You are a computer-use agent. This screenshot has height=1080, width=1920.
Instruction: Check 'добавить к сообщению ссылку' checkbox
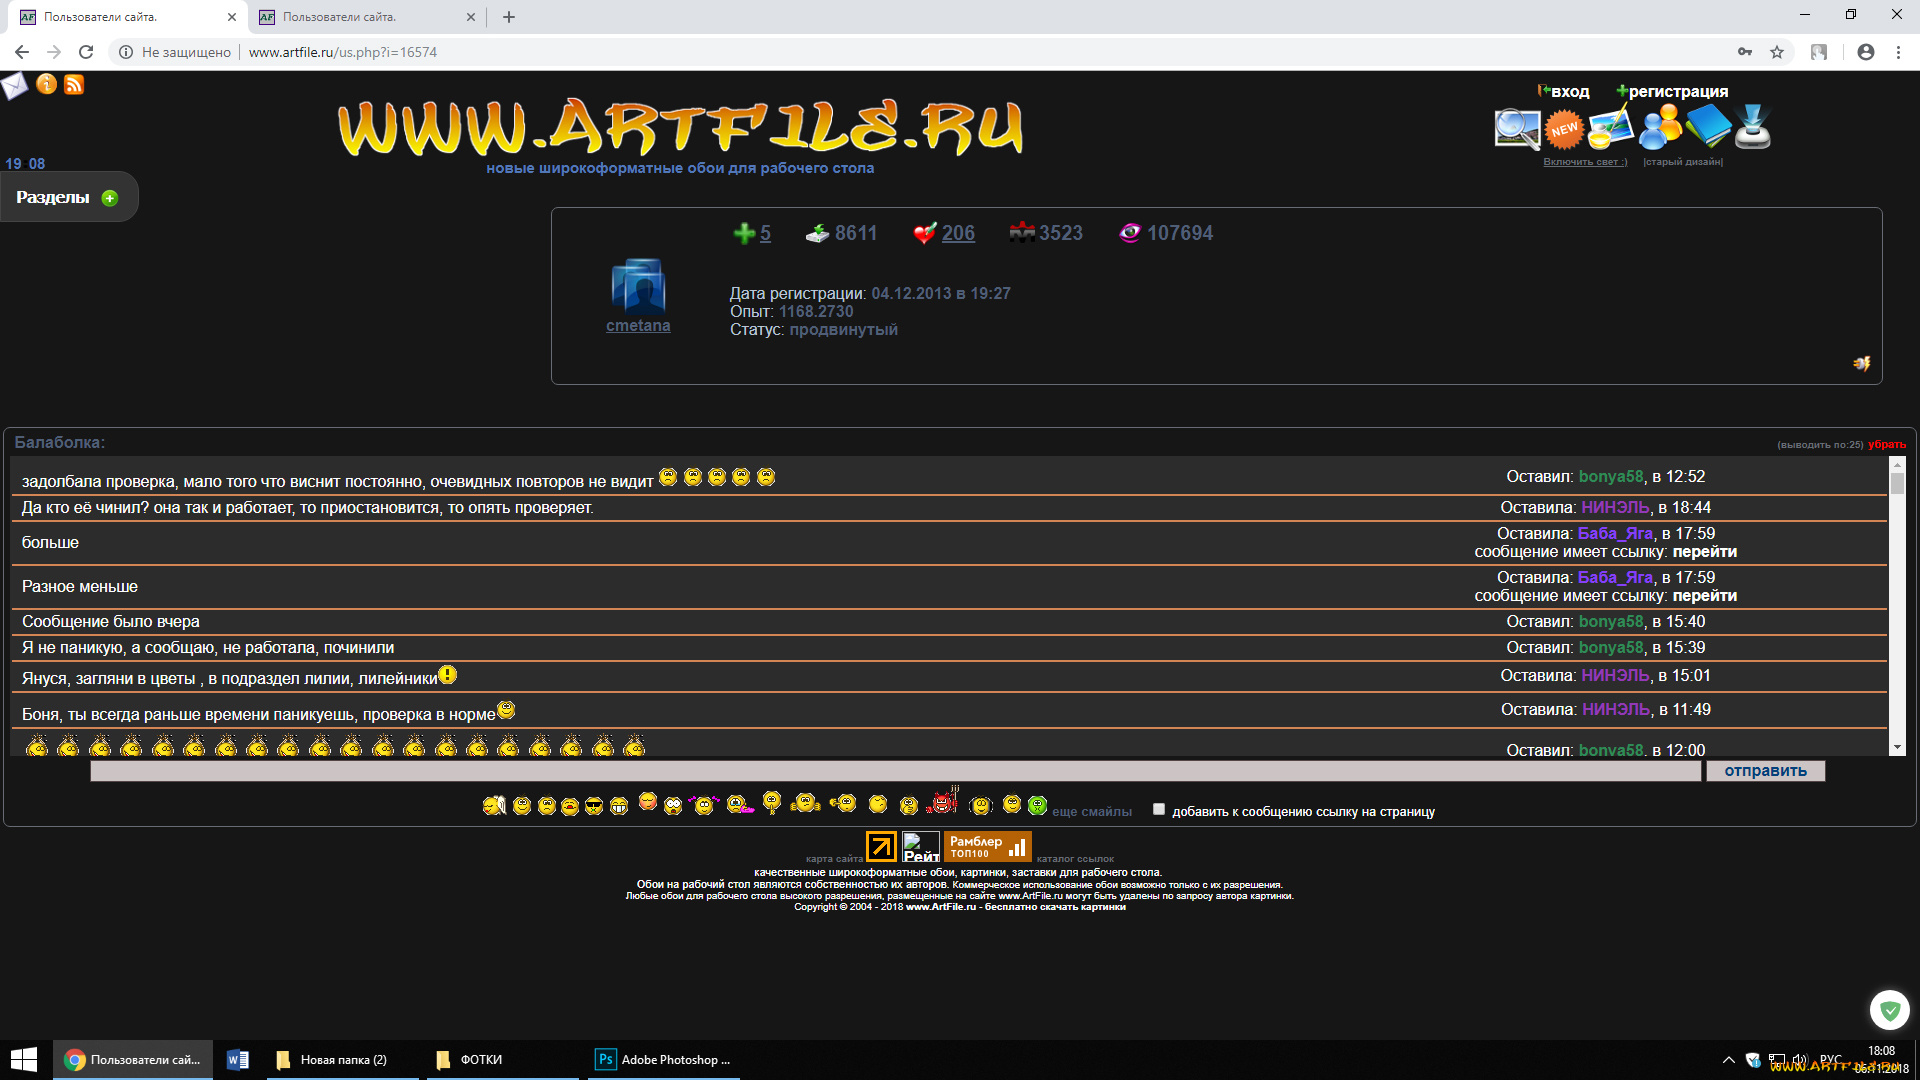tap(1159, 809)
